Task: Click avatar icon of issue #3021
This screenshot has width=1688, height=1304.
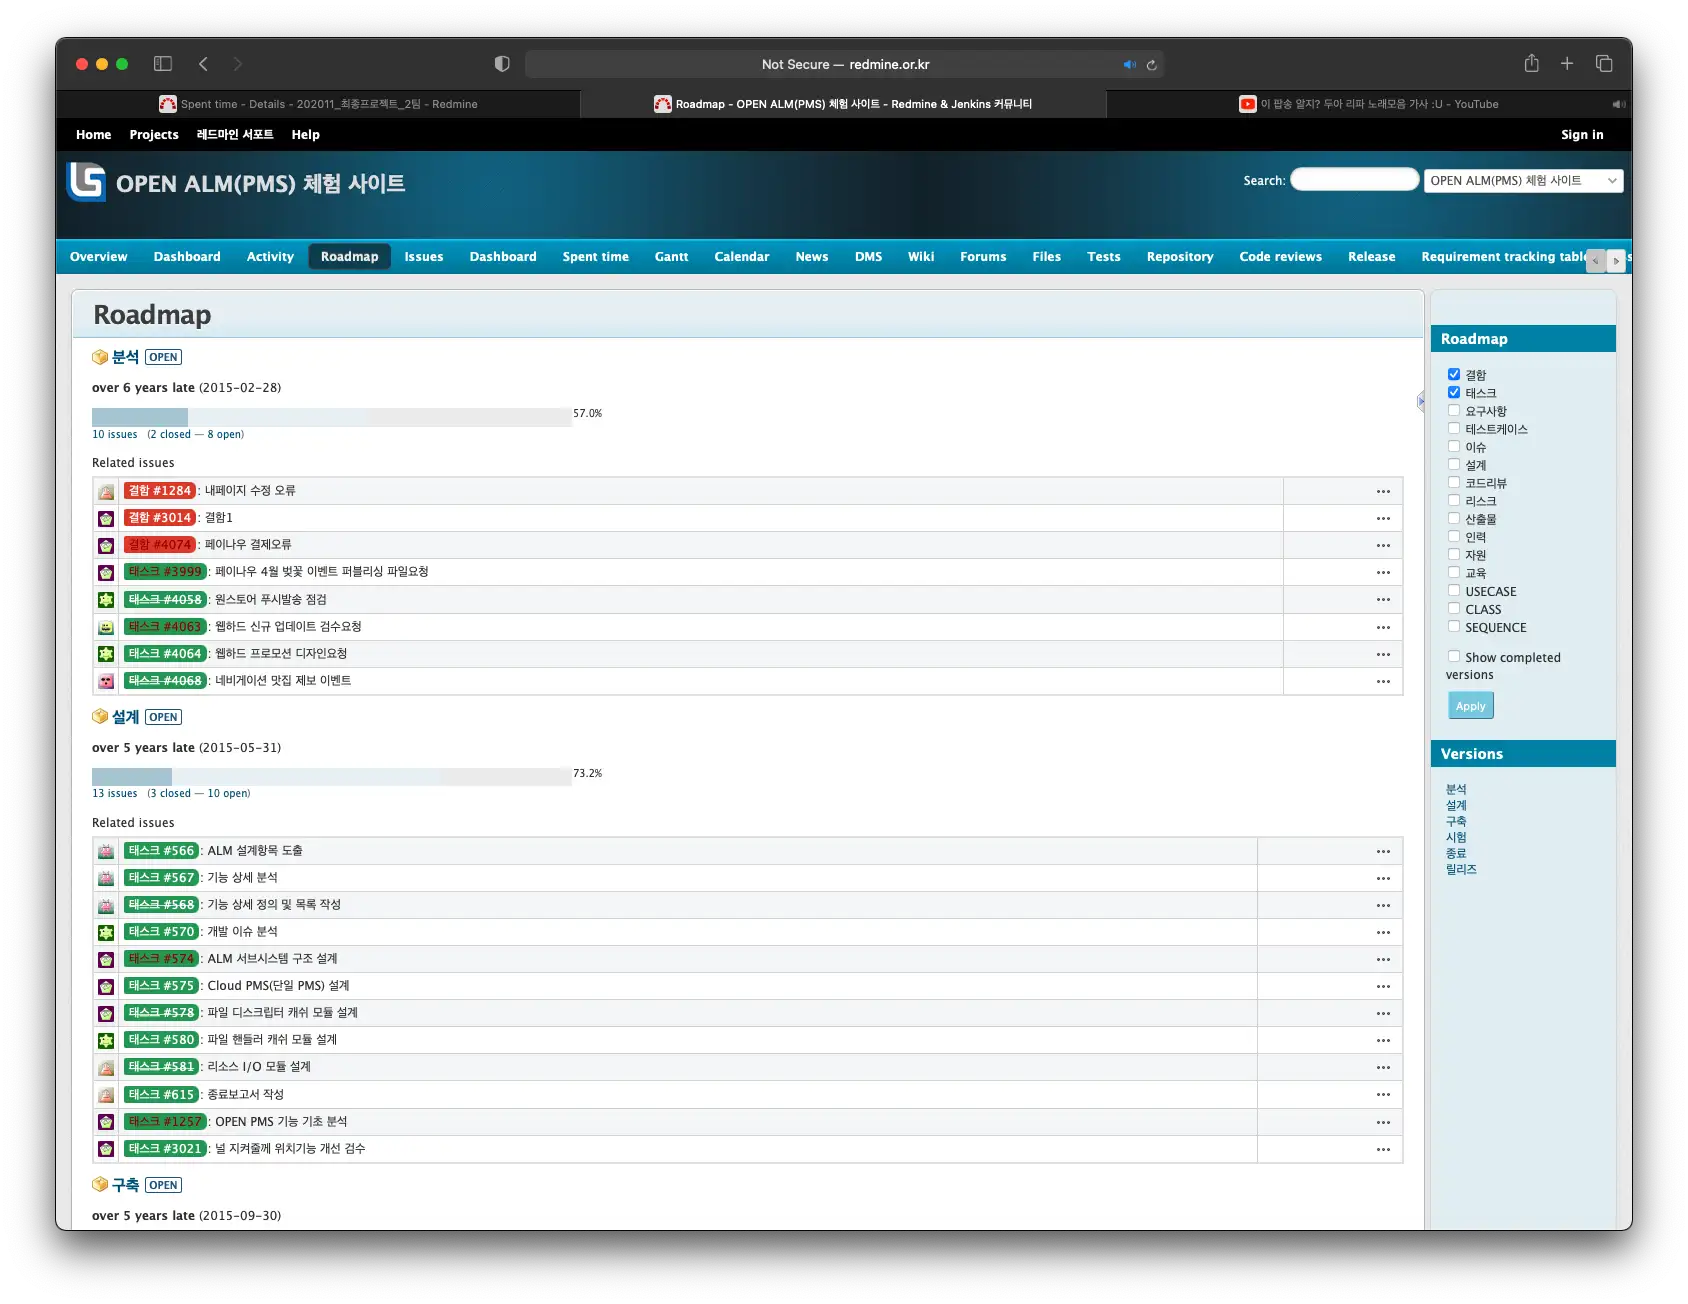Action: click(106, 1149)
